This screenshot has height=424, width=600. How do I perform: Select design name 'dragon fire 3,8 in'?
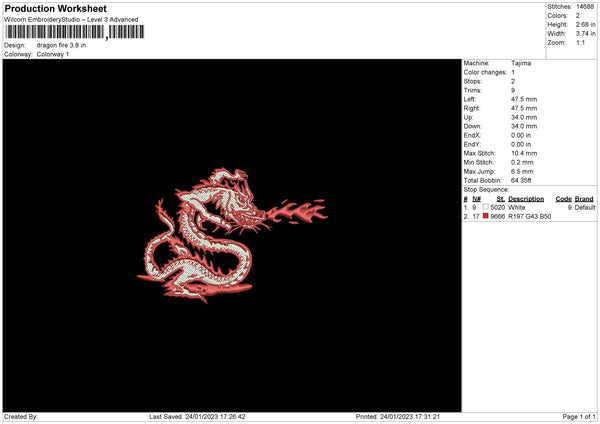(x=61, y=45)
